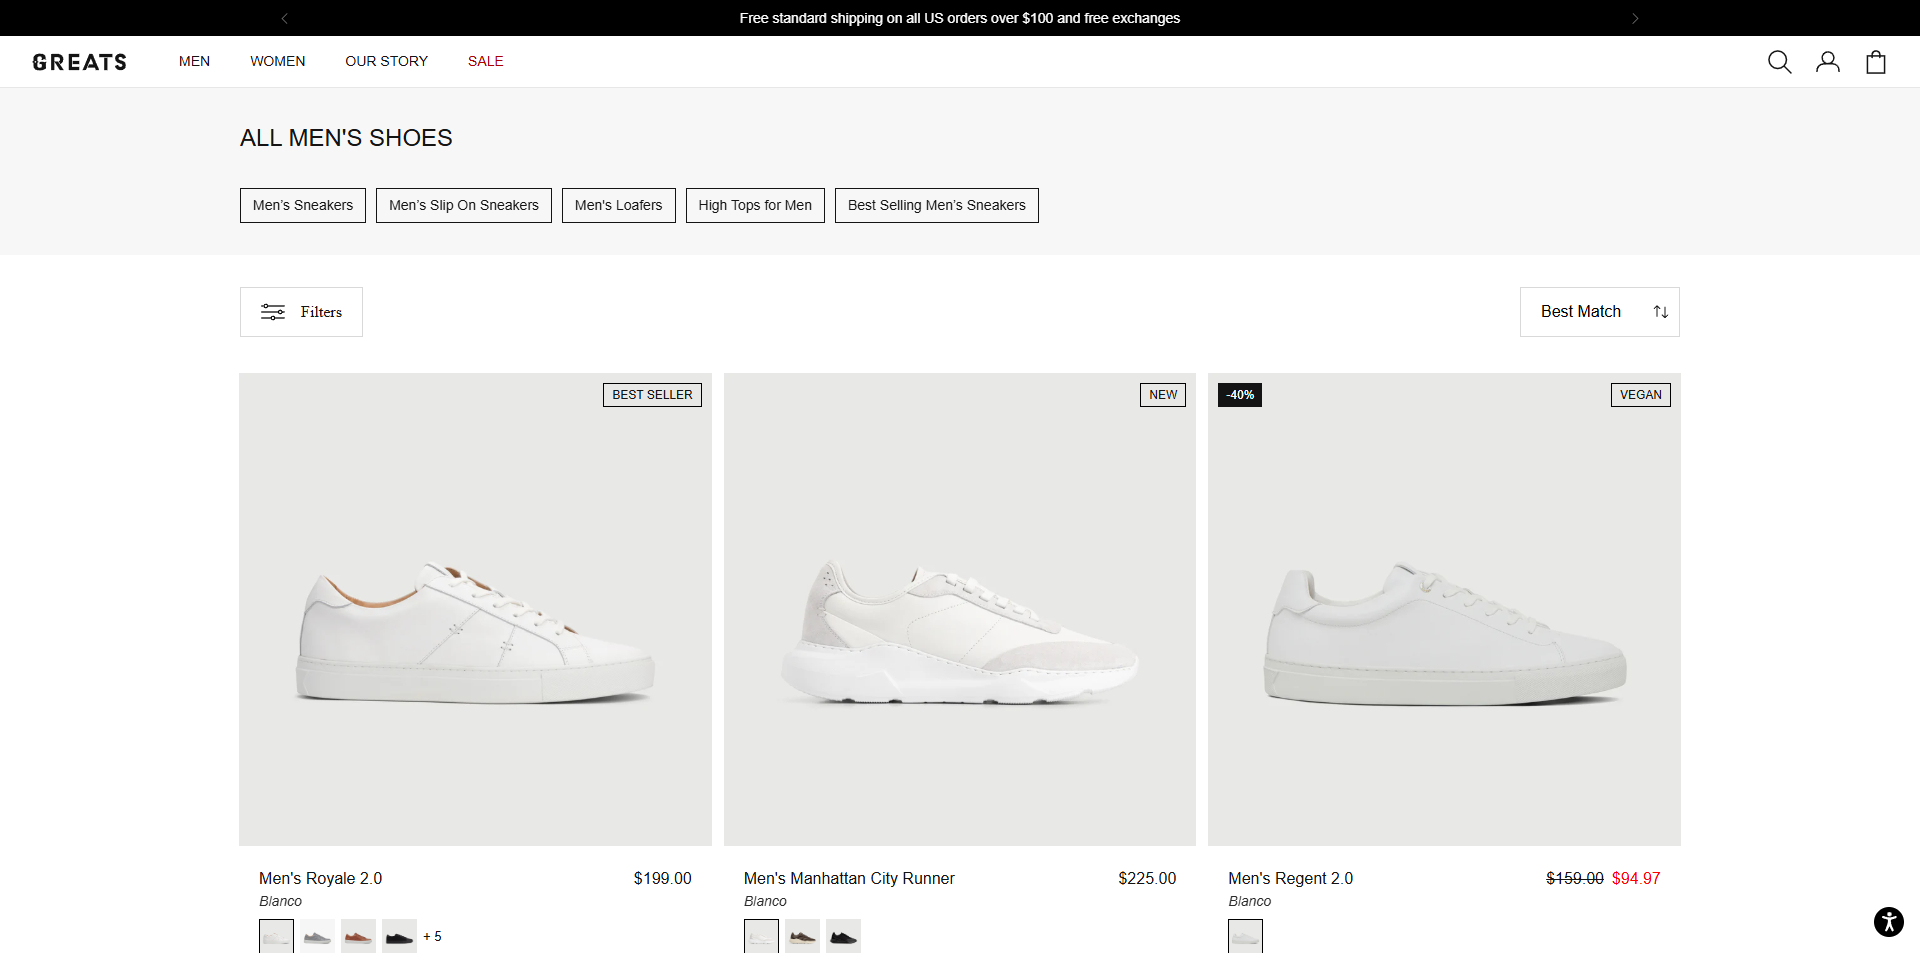
Task: Click the struck-through $159.00 price
Action: [1575, 878]
